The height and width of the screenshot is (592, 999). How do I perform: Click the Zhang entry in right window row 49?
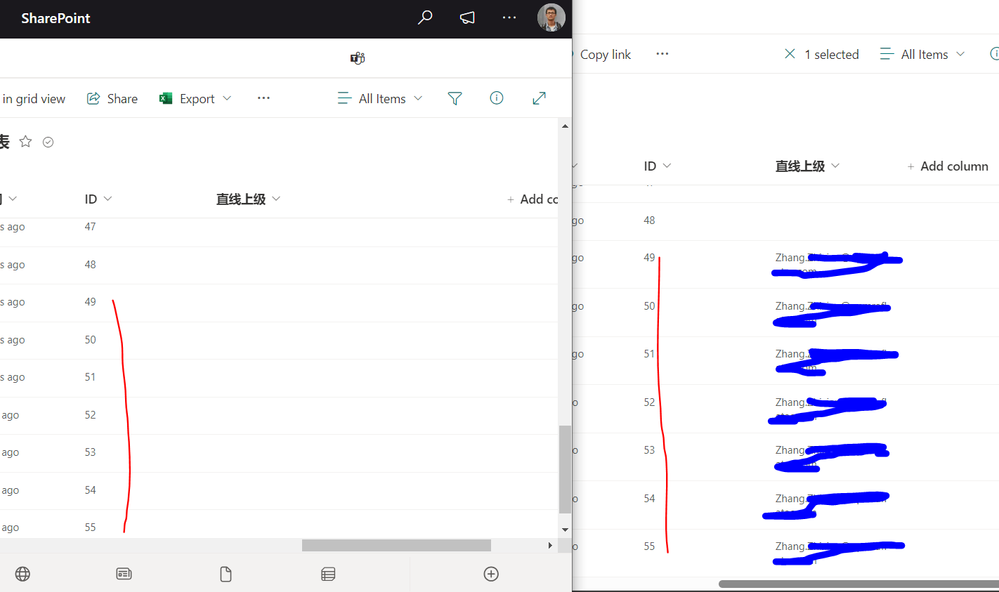click(838, 264)
